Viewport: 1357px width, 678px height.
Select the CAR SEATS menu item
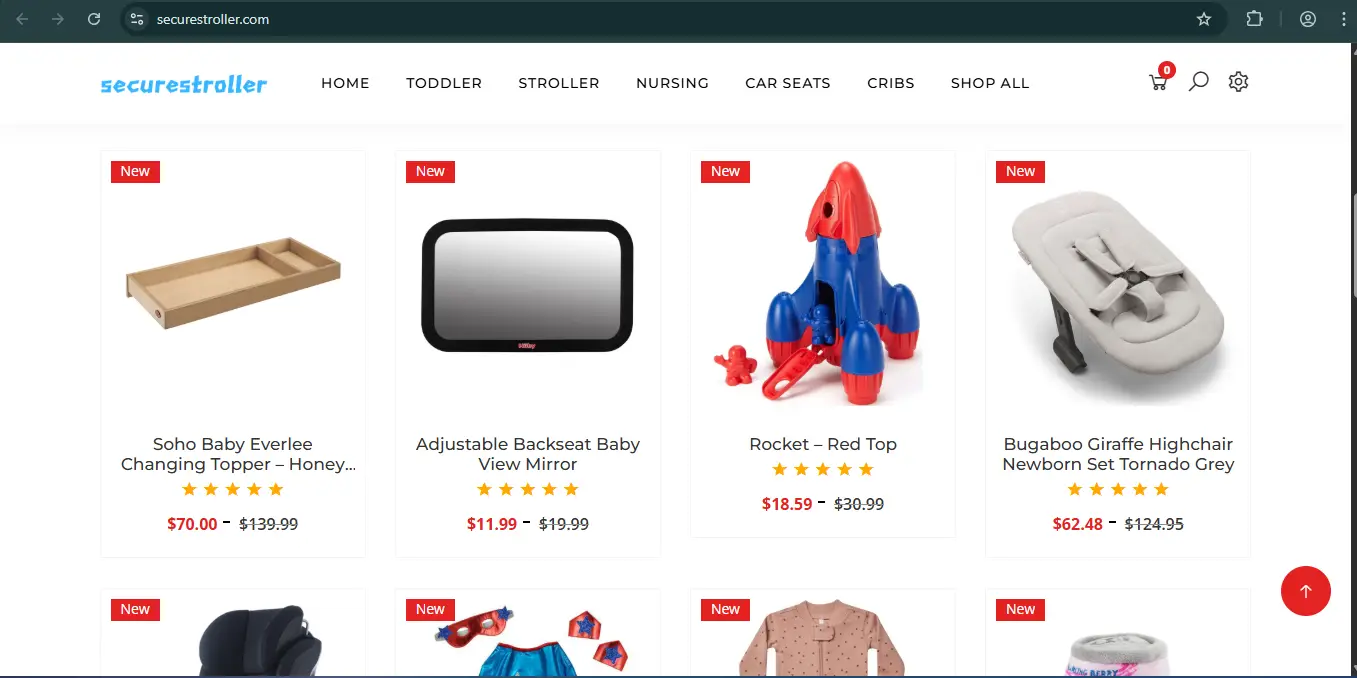[x=788, y=83]
